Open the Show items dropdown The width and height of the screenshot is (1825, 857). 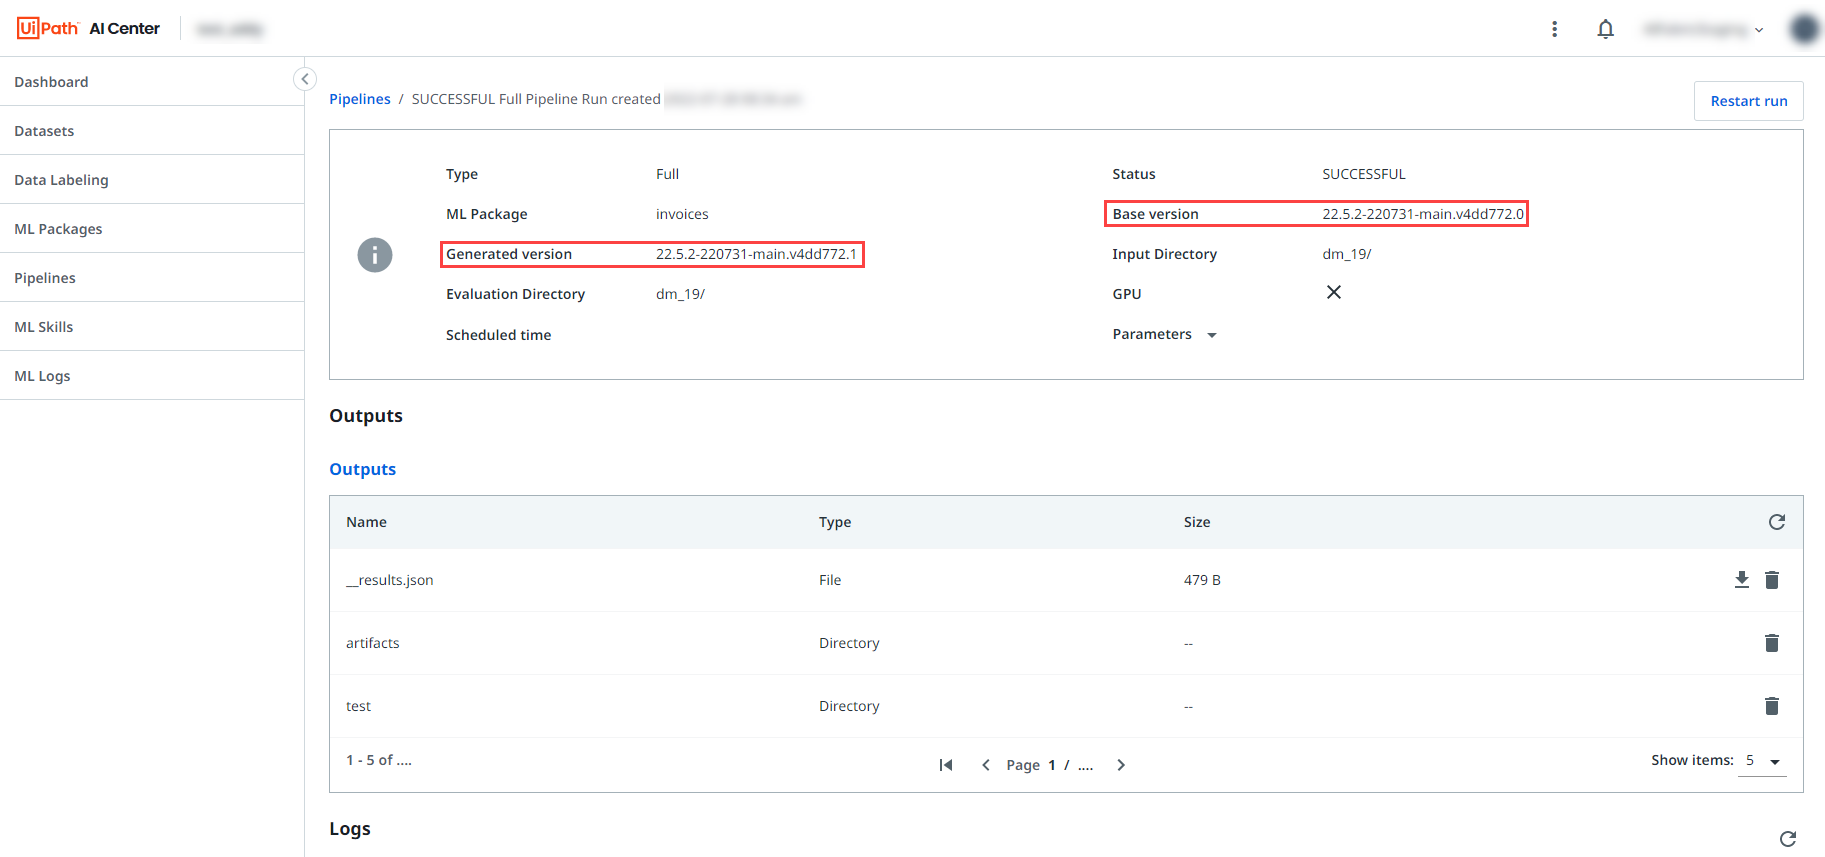(1763, 761)
